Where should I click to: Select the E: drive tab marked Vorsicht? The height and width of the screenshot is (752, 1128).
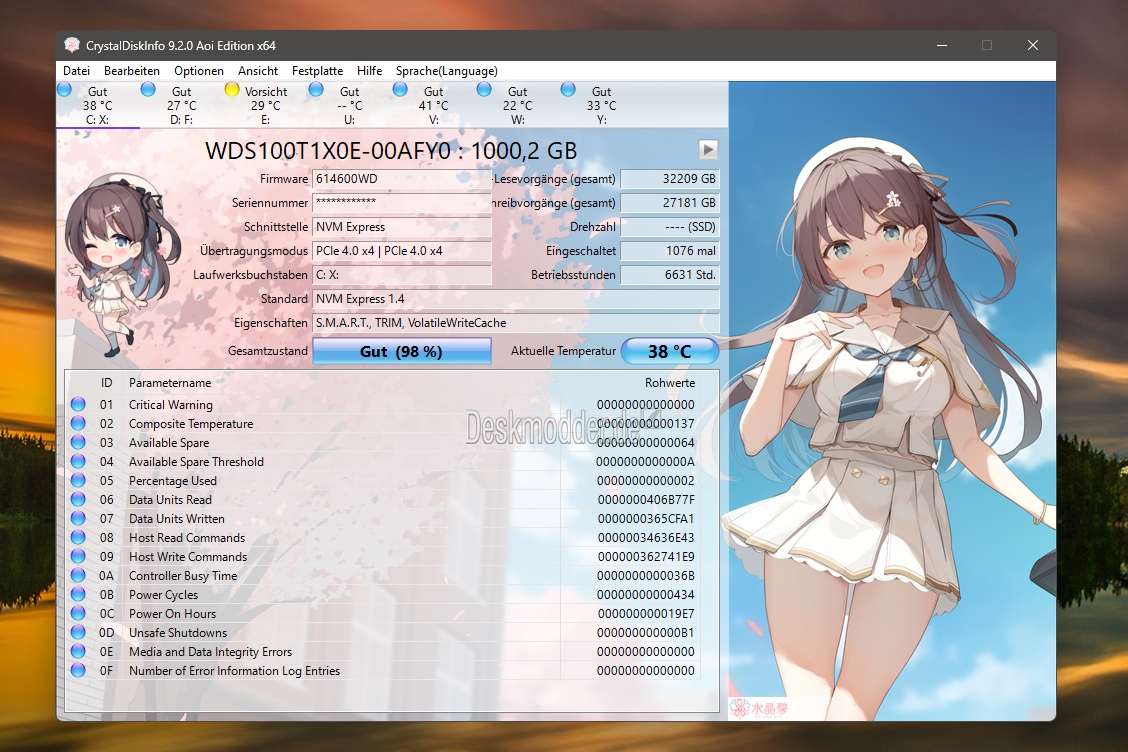(265, 105)
